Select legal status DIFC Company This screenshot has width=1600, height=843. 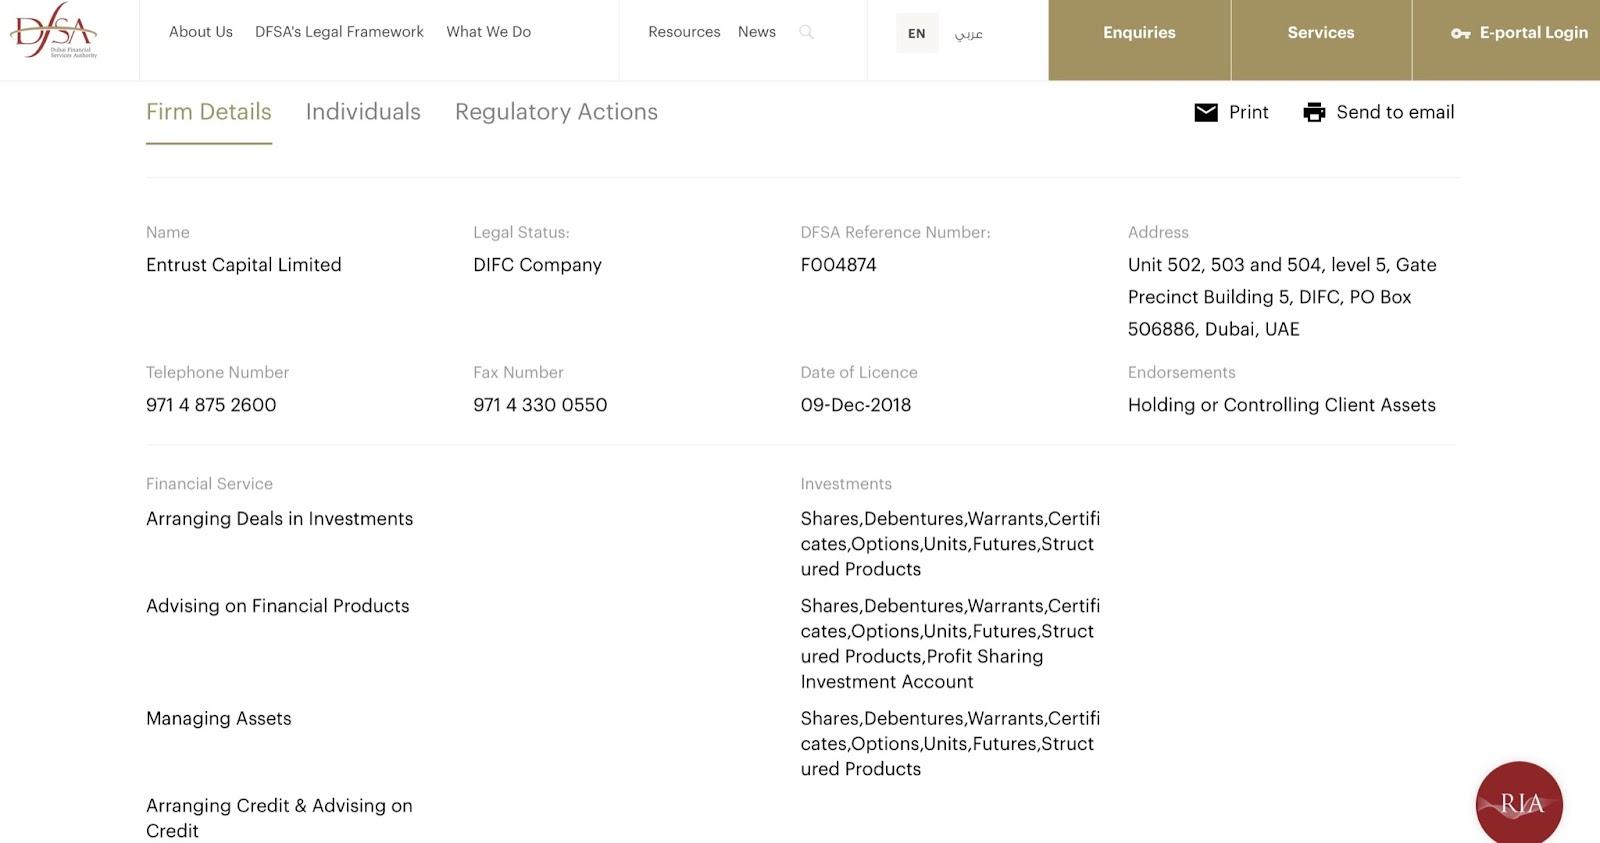coord(537,265)
